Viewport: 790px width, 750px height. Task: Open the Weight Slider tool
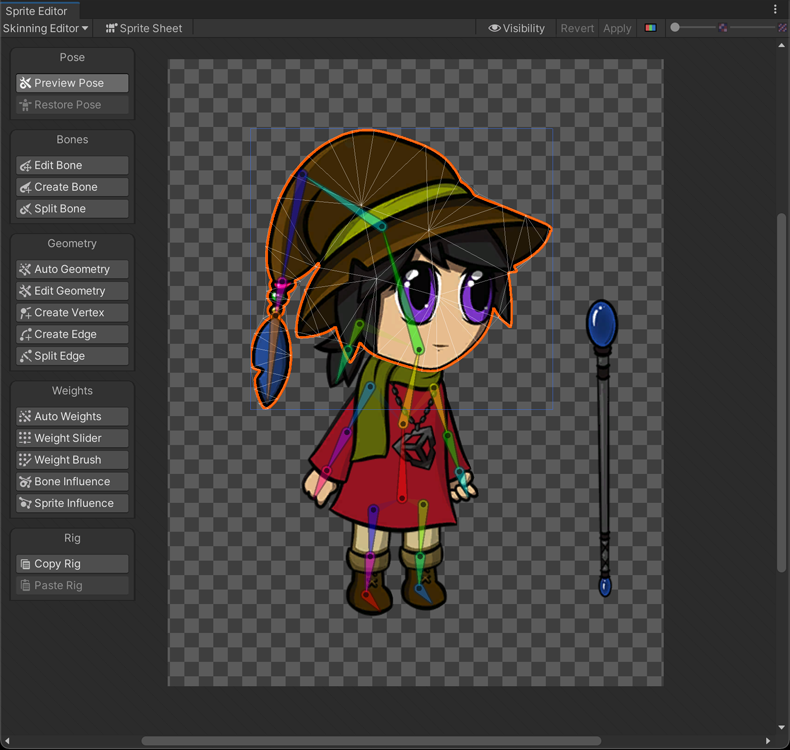click(x=72, y=438)
